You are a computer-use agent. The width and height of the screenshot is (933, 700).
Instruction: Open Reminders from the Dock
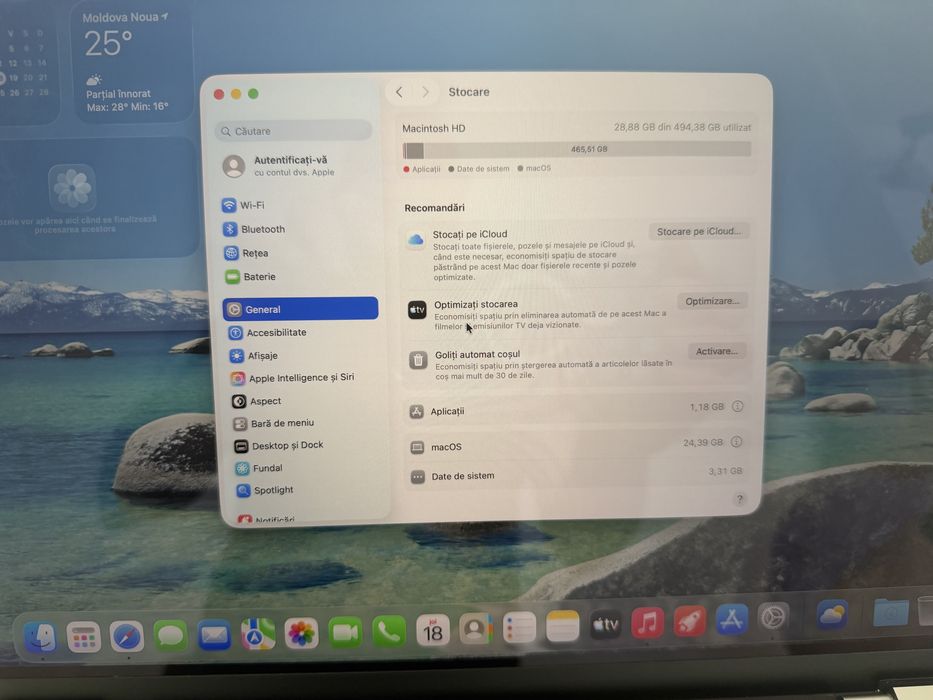coord(519,627)
